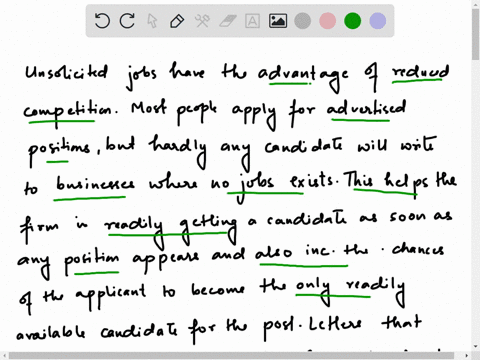This screenshot has height=360, width=480.
Task: Click the Undo arrow icon
Action: (x=102, y=21)
